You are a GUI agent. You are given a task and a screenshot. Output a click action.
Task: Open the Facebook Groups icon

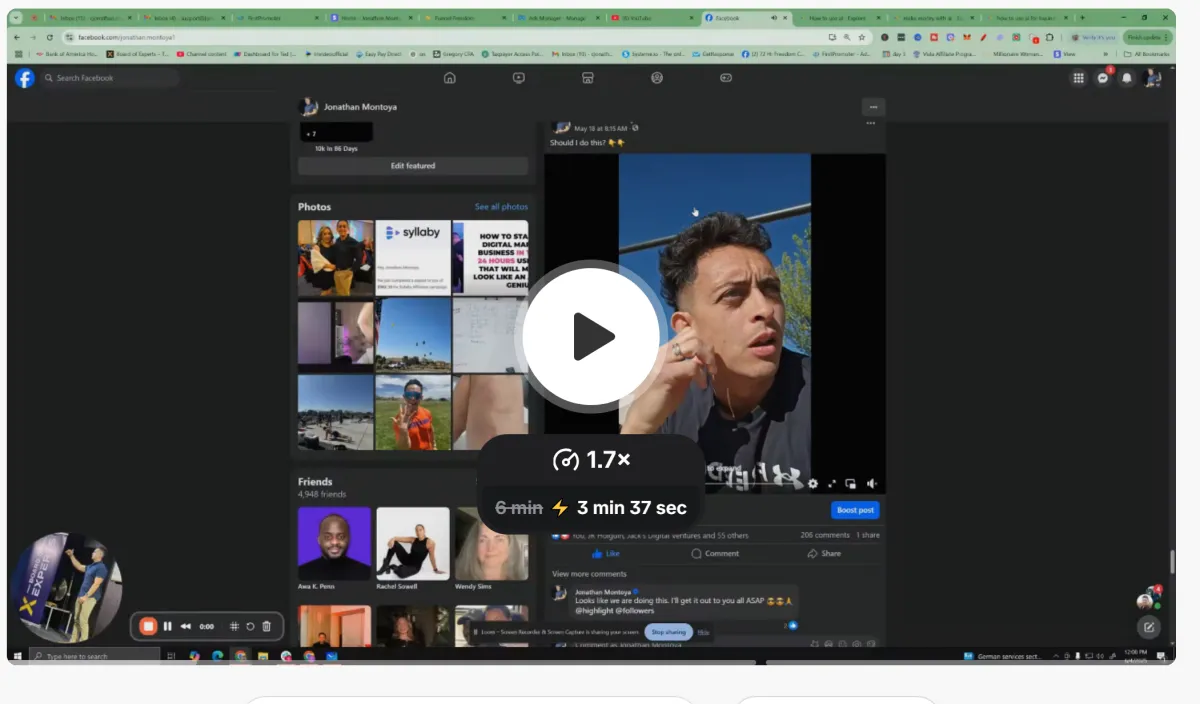[x=657, y=78]
